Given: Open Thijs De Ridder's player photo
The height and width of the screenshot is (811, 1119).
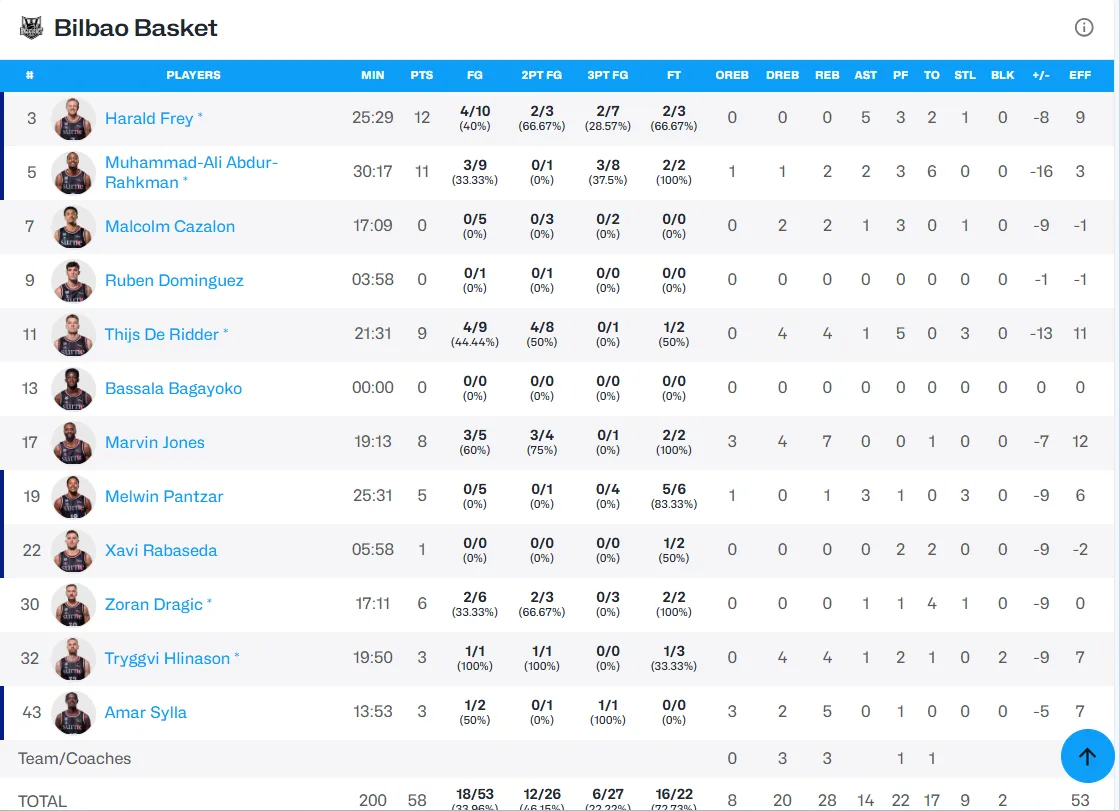Looking at the screenshot, I should 73,335.
